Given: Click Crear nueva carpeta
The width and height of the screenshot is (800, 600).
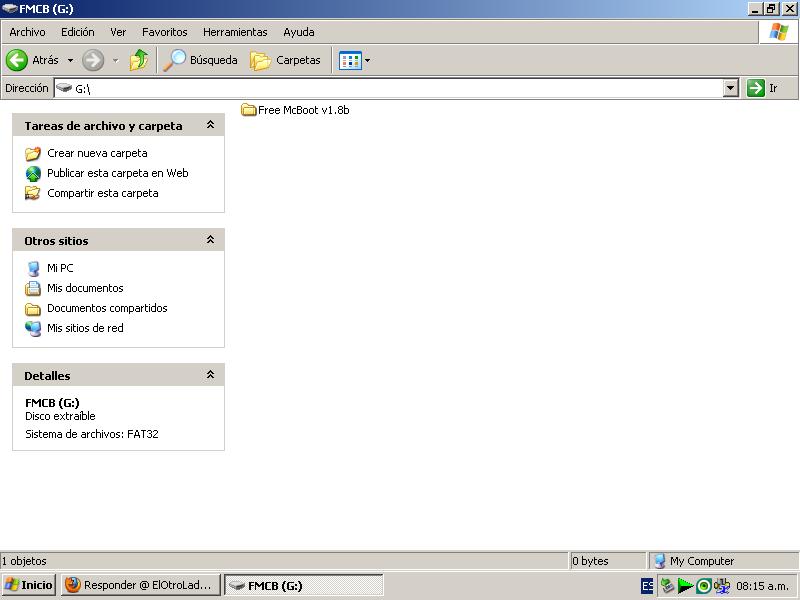Looking at the screenshot, I should 97,153.
